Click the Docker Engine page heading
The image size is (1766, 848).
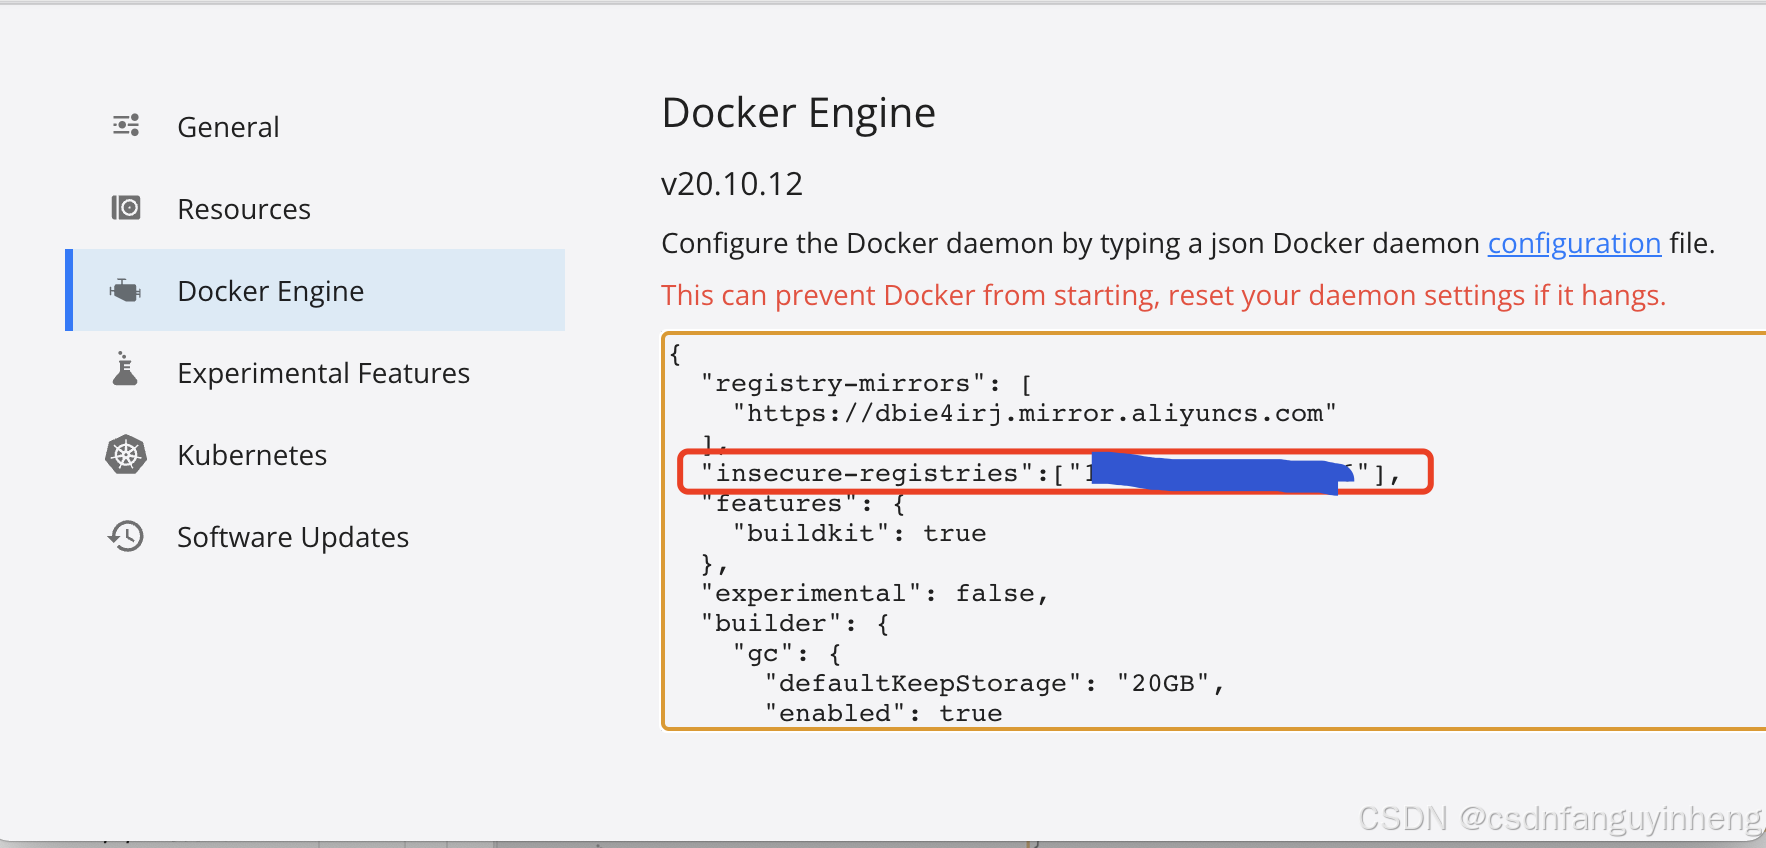[x=799, y=113]
